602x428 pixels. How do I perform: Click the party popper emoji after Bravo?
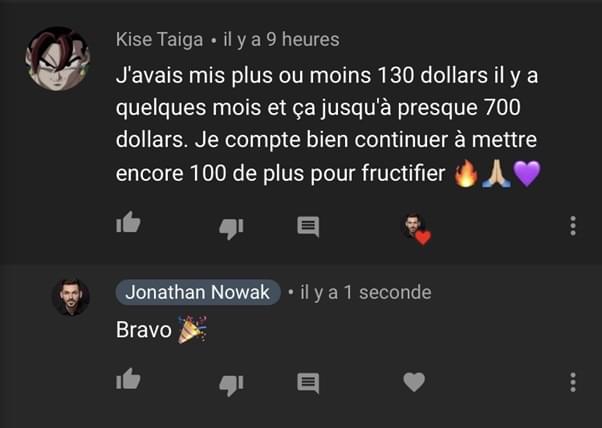192,329
